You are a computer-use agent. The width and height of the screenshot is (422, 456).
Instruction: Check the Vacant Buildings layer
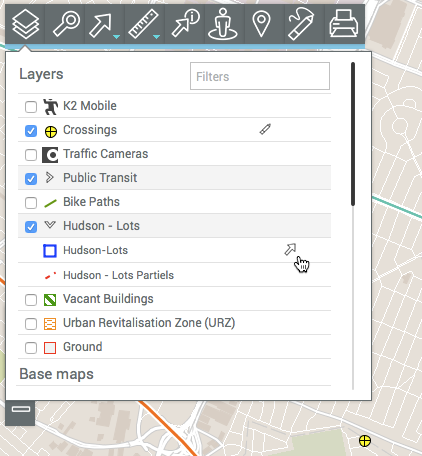[31, 300]
